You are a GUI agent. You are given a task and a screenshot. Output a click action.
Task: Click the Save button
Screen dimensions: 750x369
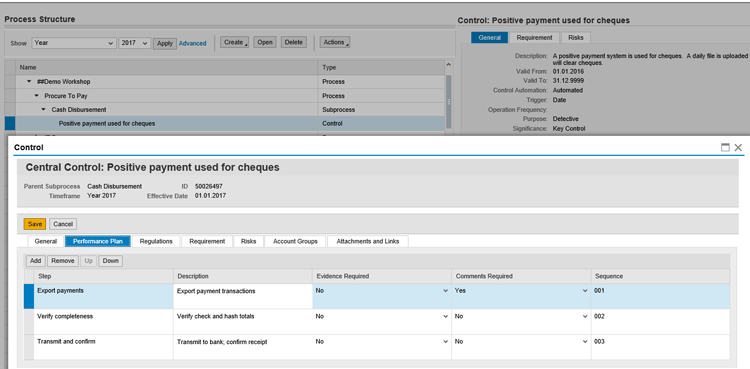pos(35,224)
